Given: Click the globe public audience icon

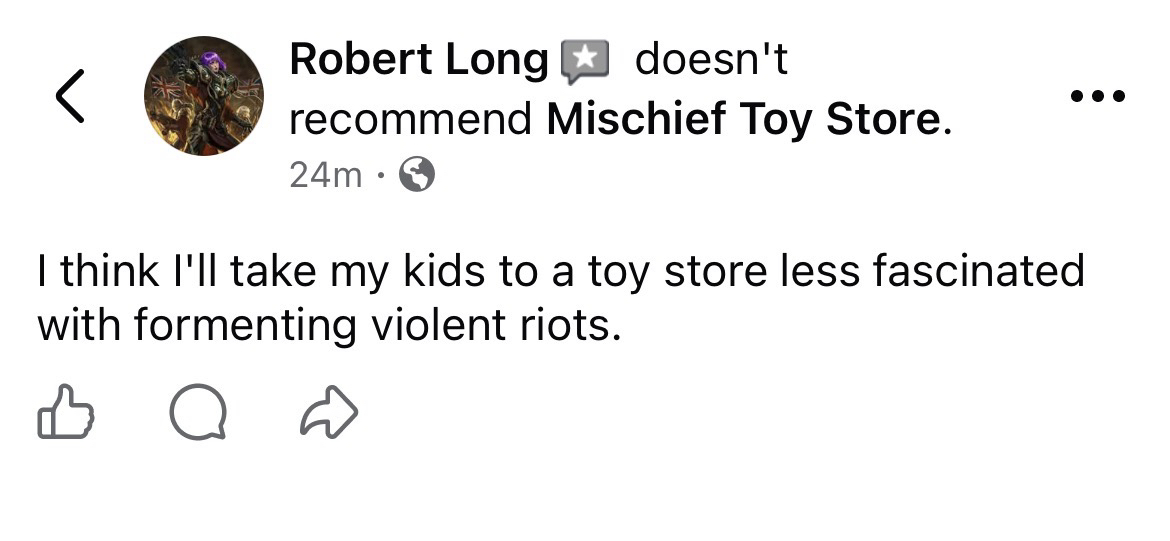Looking at the screenshot, I should coord(417,176).
